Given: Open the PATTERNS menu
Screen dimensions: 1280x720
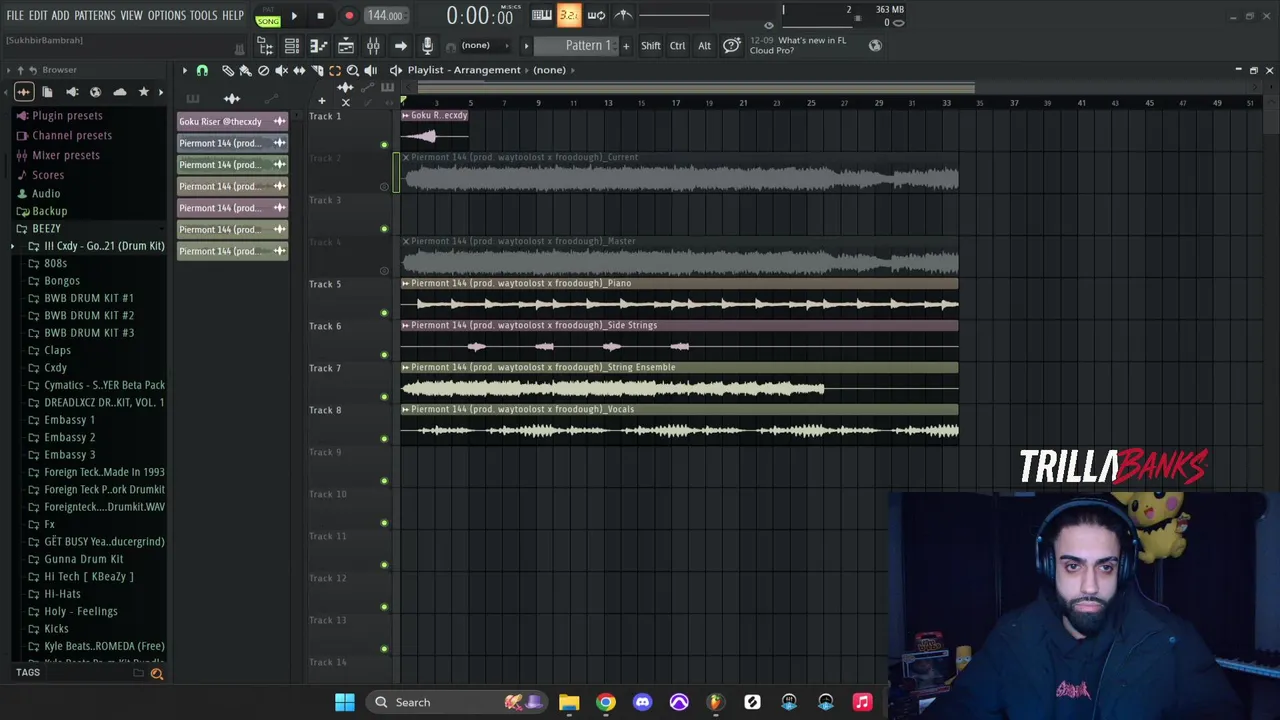Looking at the screenshot, I should coord(95,16).
